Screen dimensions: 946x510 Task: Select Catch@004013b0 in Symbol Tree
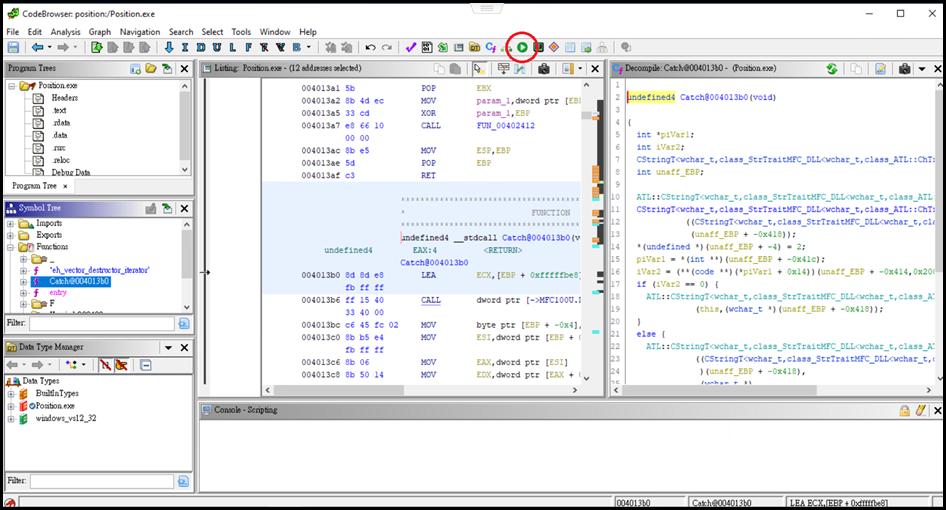coord(80,281)
